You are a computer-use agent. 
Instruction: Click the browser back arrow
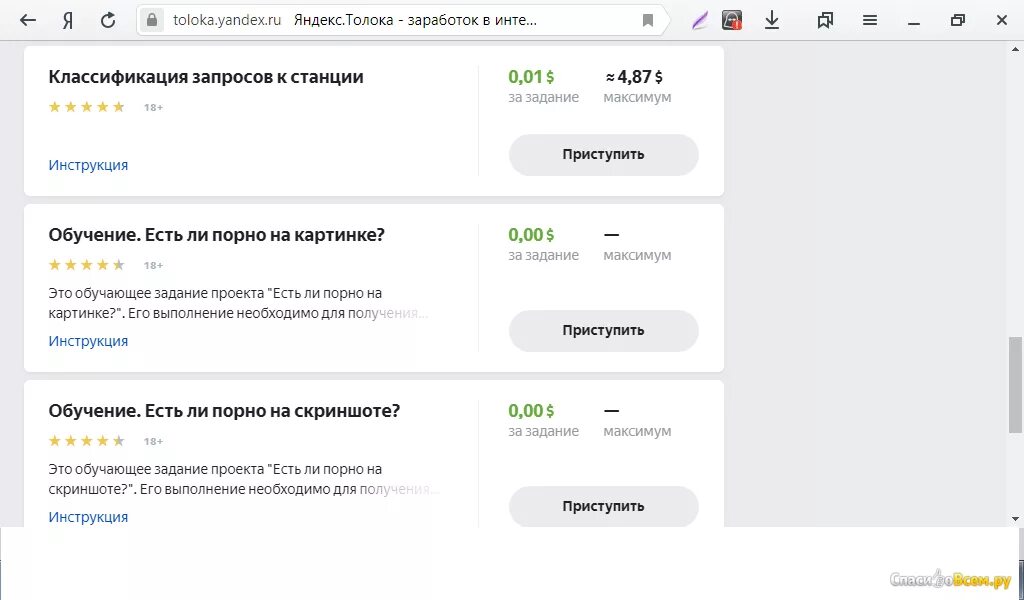point(28,20)
